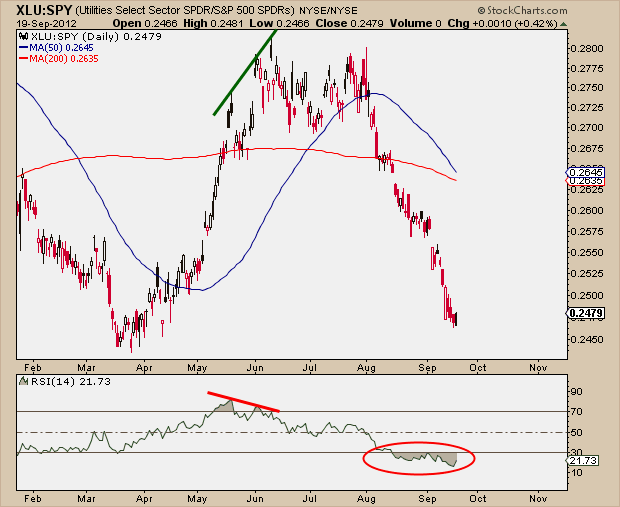Click the Sep label on the lower time axis
The height and width of the screenshot is (507, 620).
(427, 499)
